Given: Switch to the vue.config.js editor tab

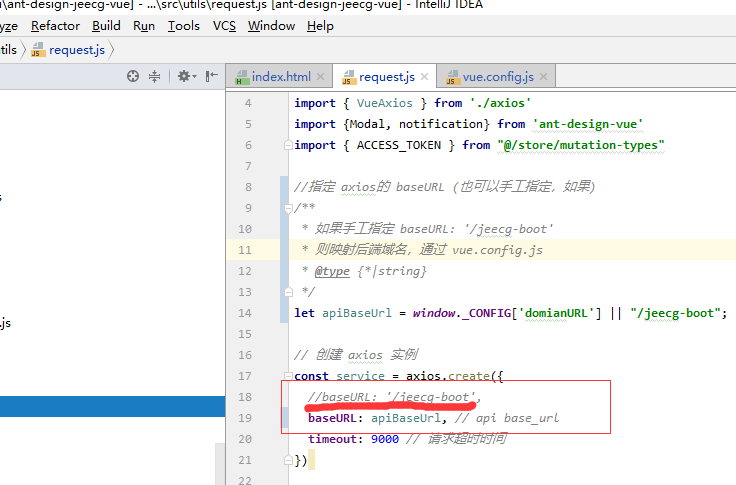Looking at the screenshot, I should tap(498, 77).
